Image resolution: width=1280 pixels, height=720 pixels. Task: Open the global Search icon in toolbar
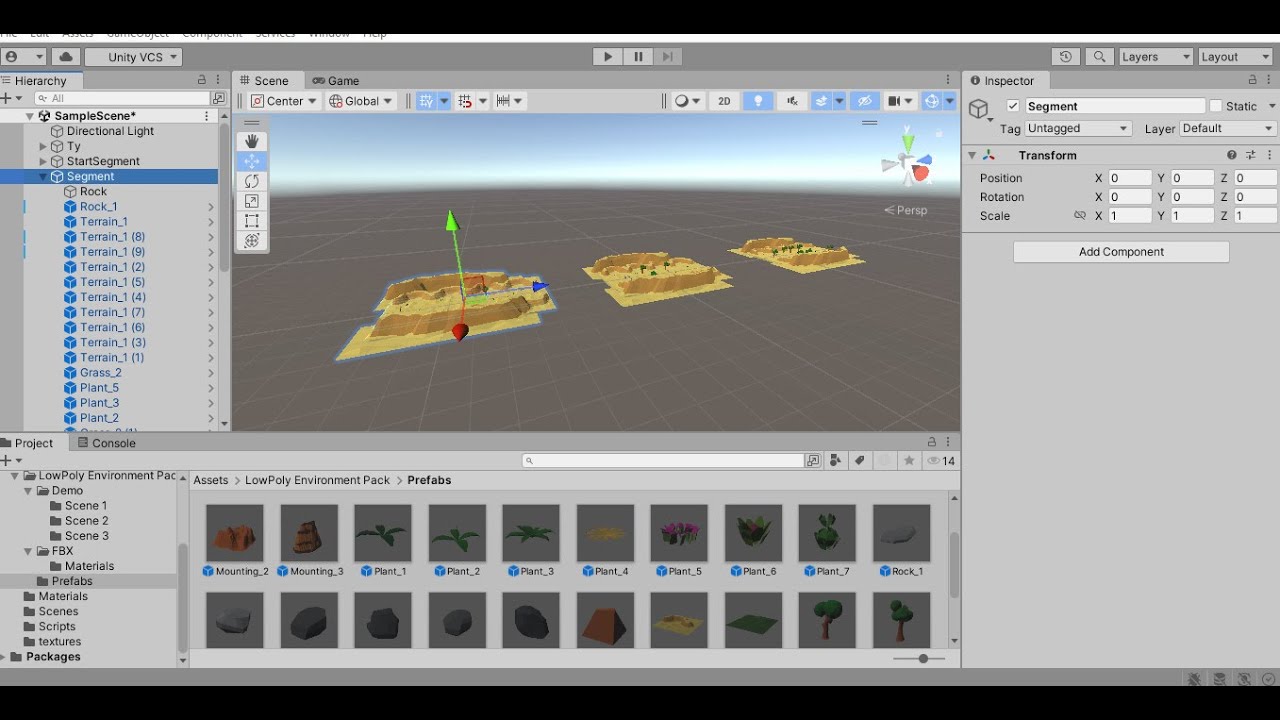click(x=1099, y=57)
